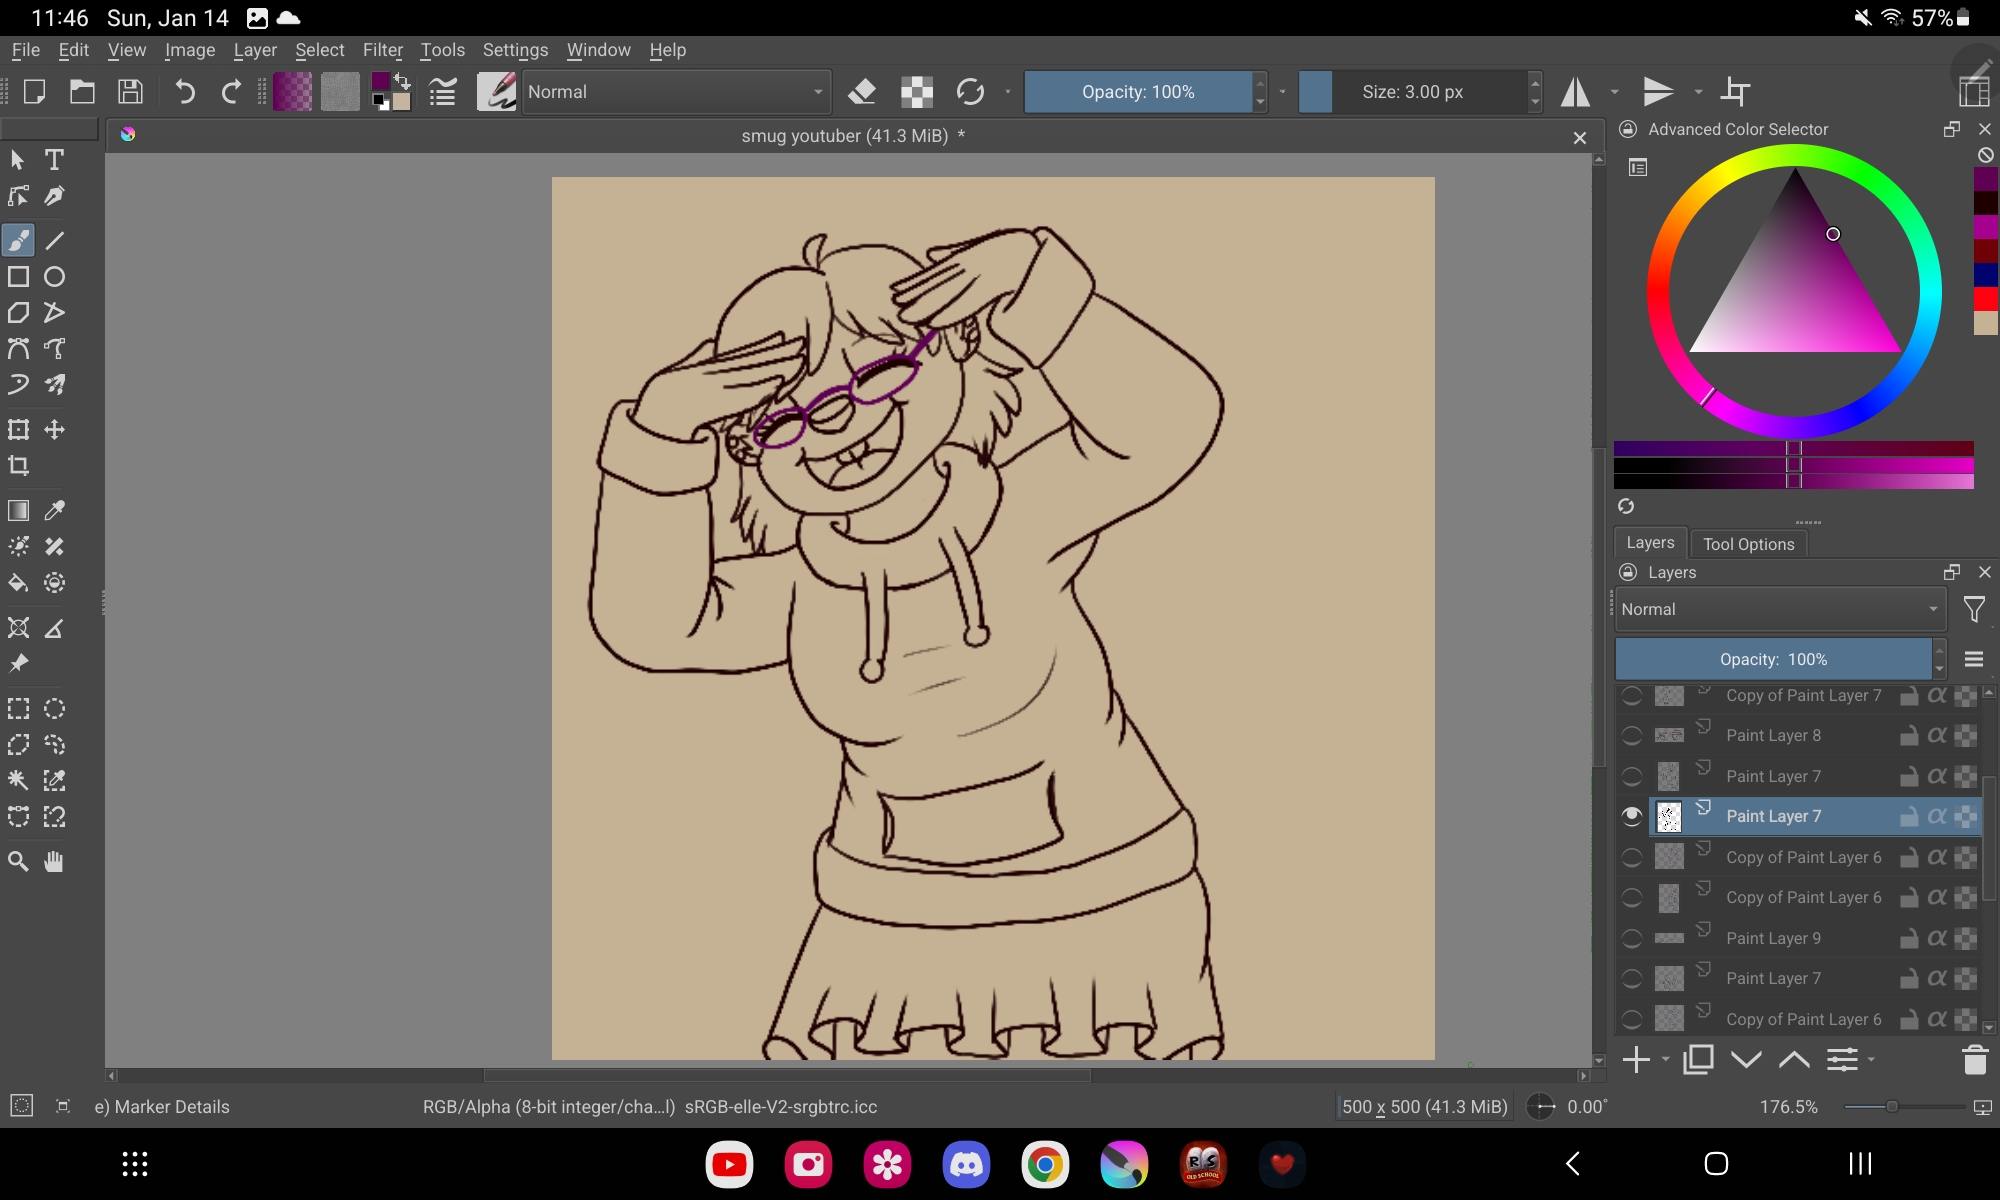The image size is (2000, 1200).
Task: Expand add layer options arrow
Action: (x=1665, y=1060)
